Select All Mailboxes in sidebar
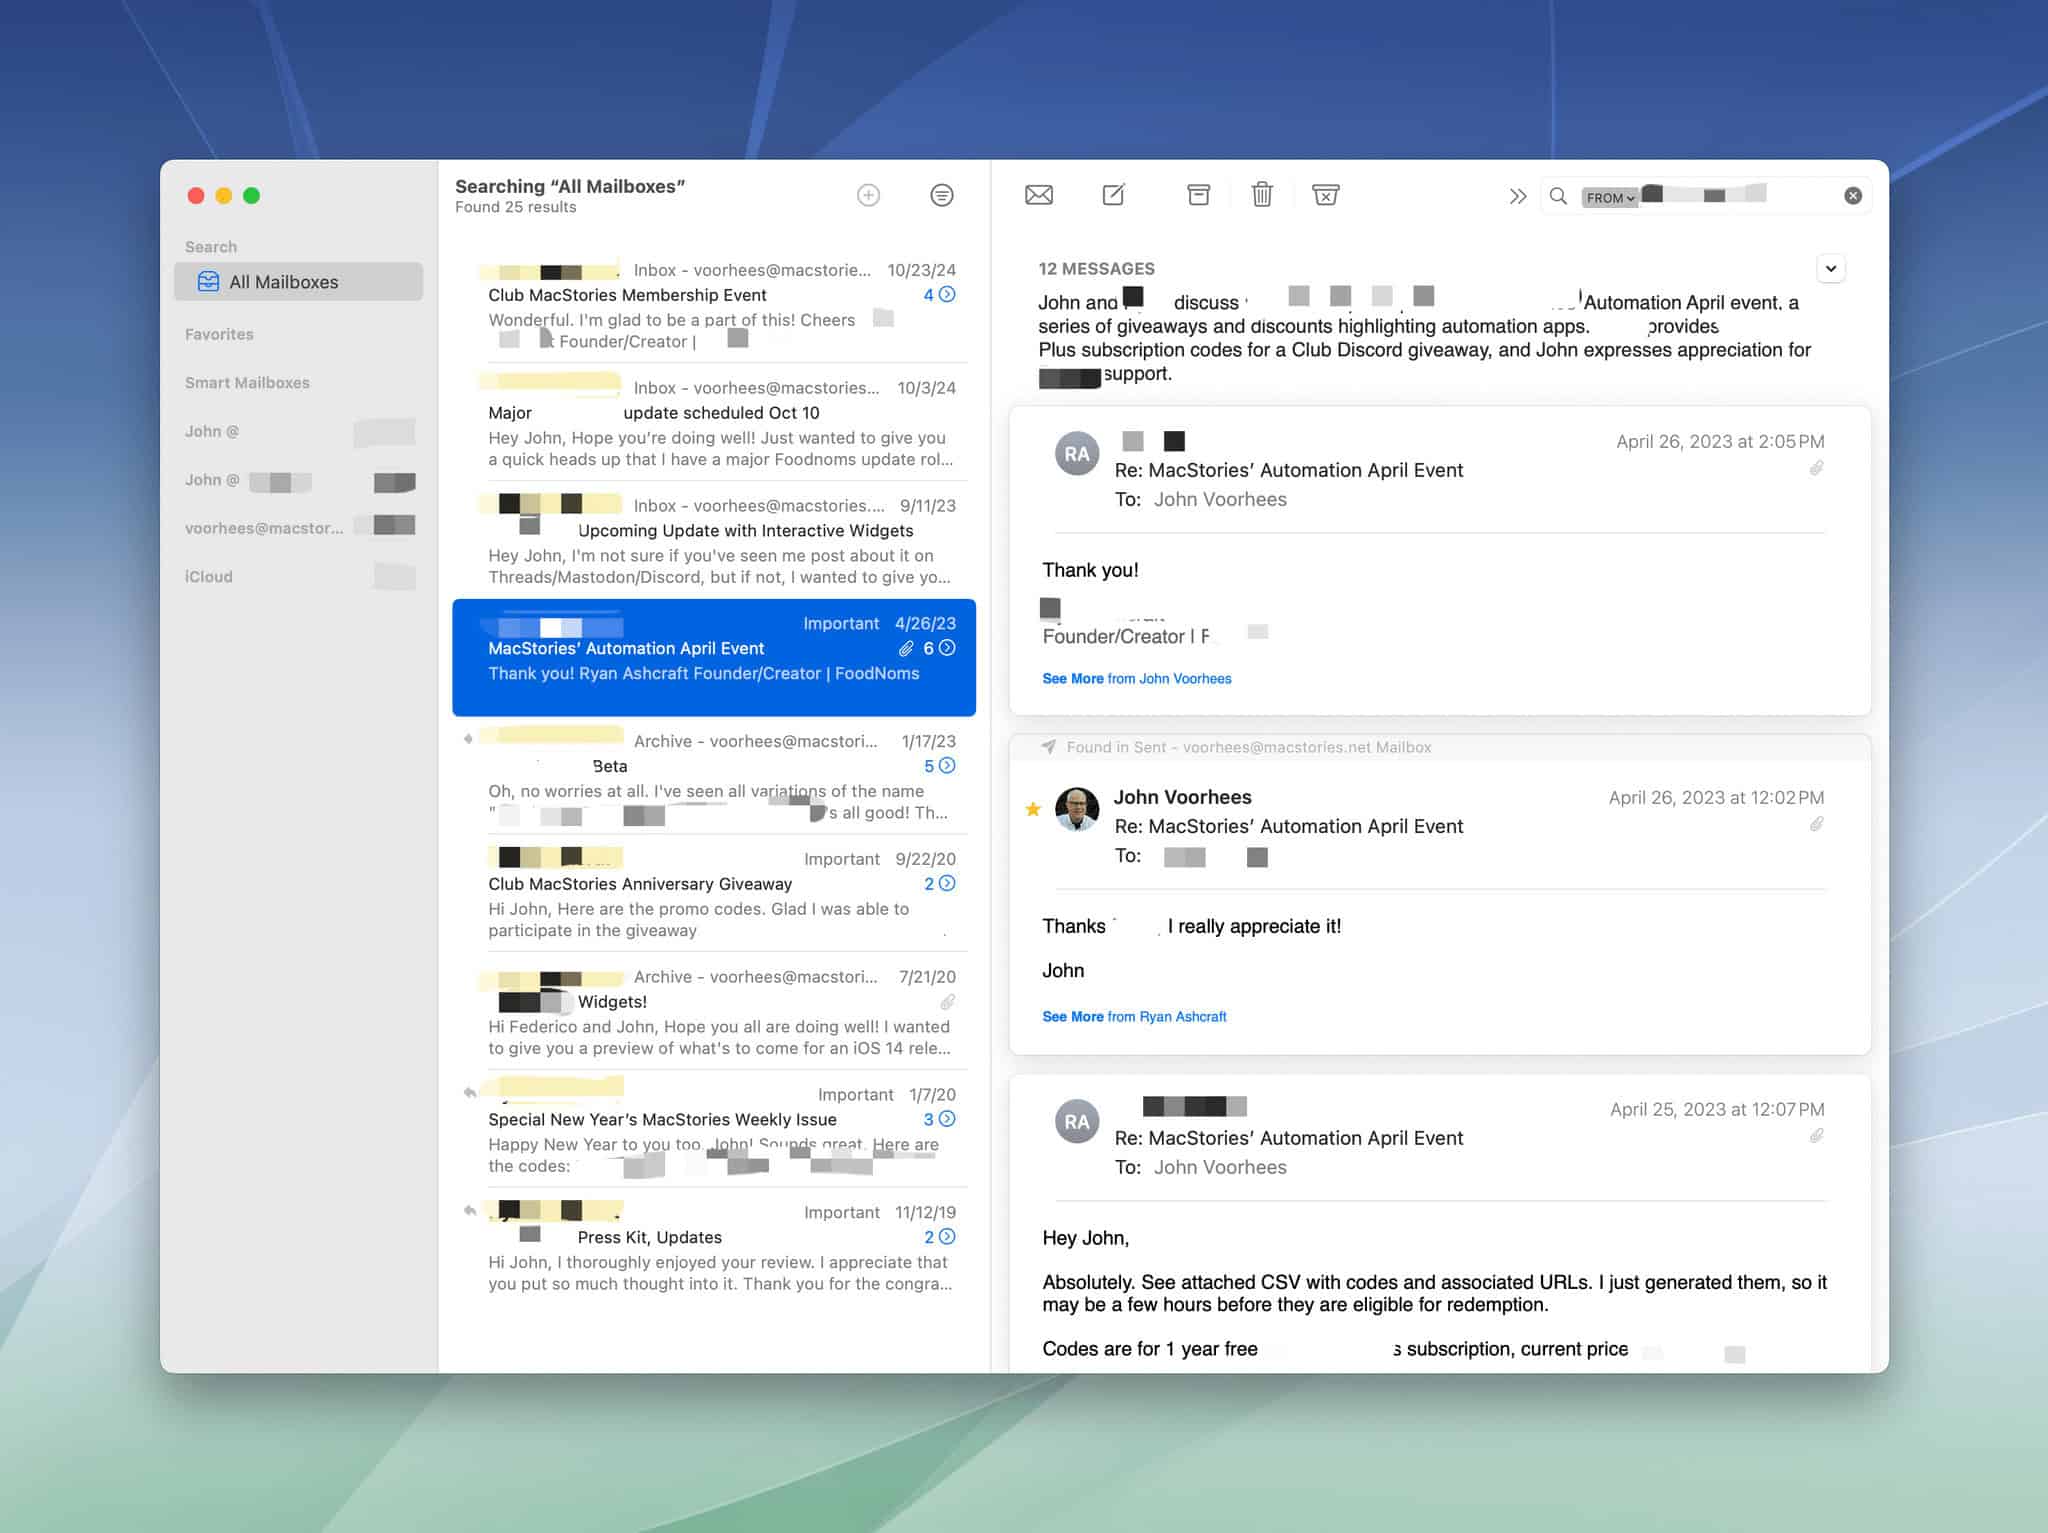2048x1533 pixels. tap(298, 282)
